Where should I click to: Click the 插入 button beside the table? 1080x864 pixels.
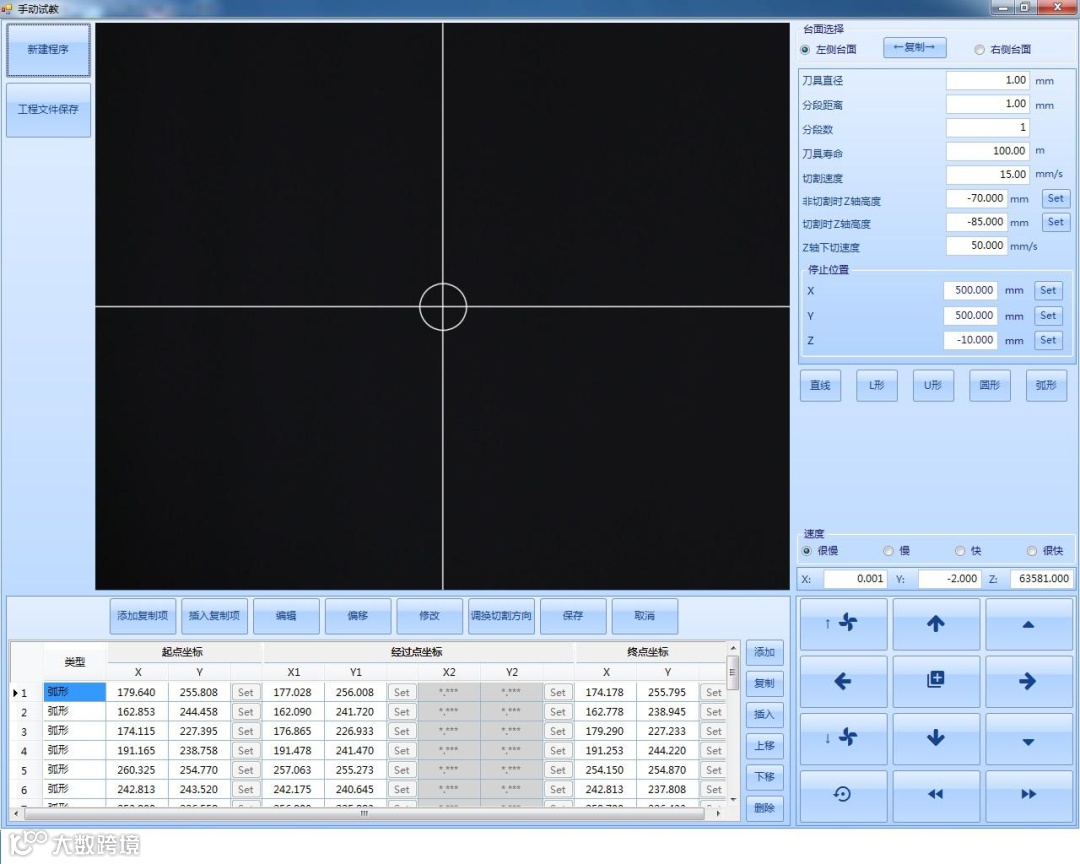point(765,714)
